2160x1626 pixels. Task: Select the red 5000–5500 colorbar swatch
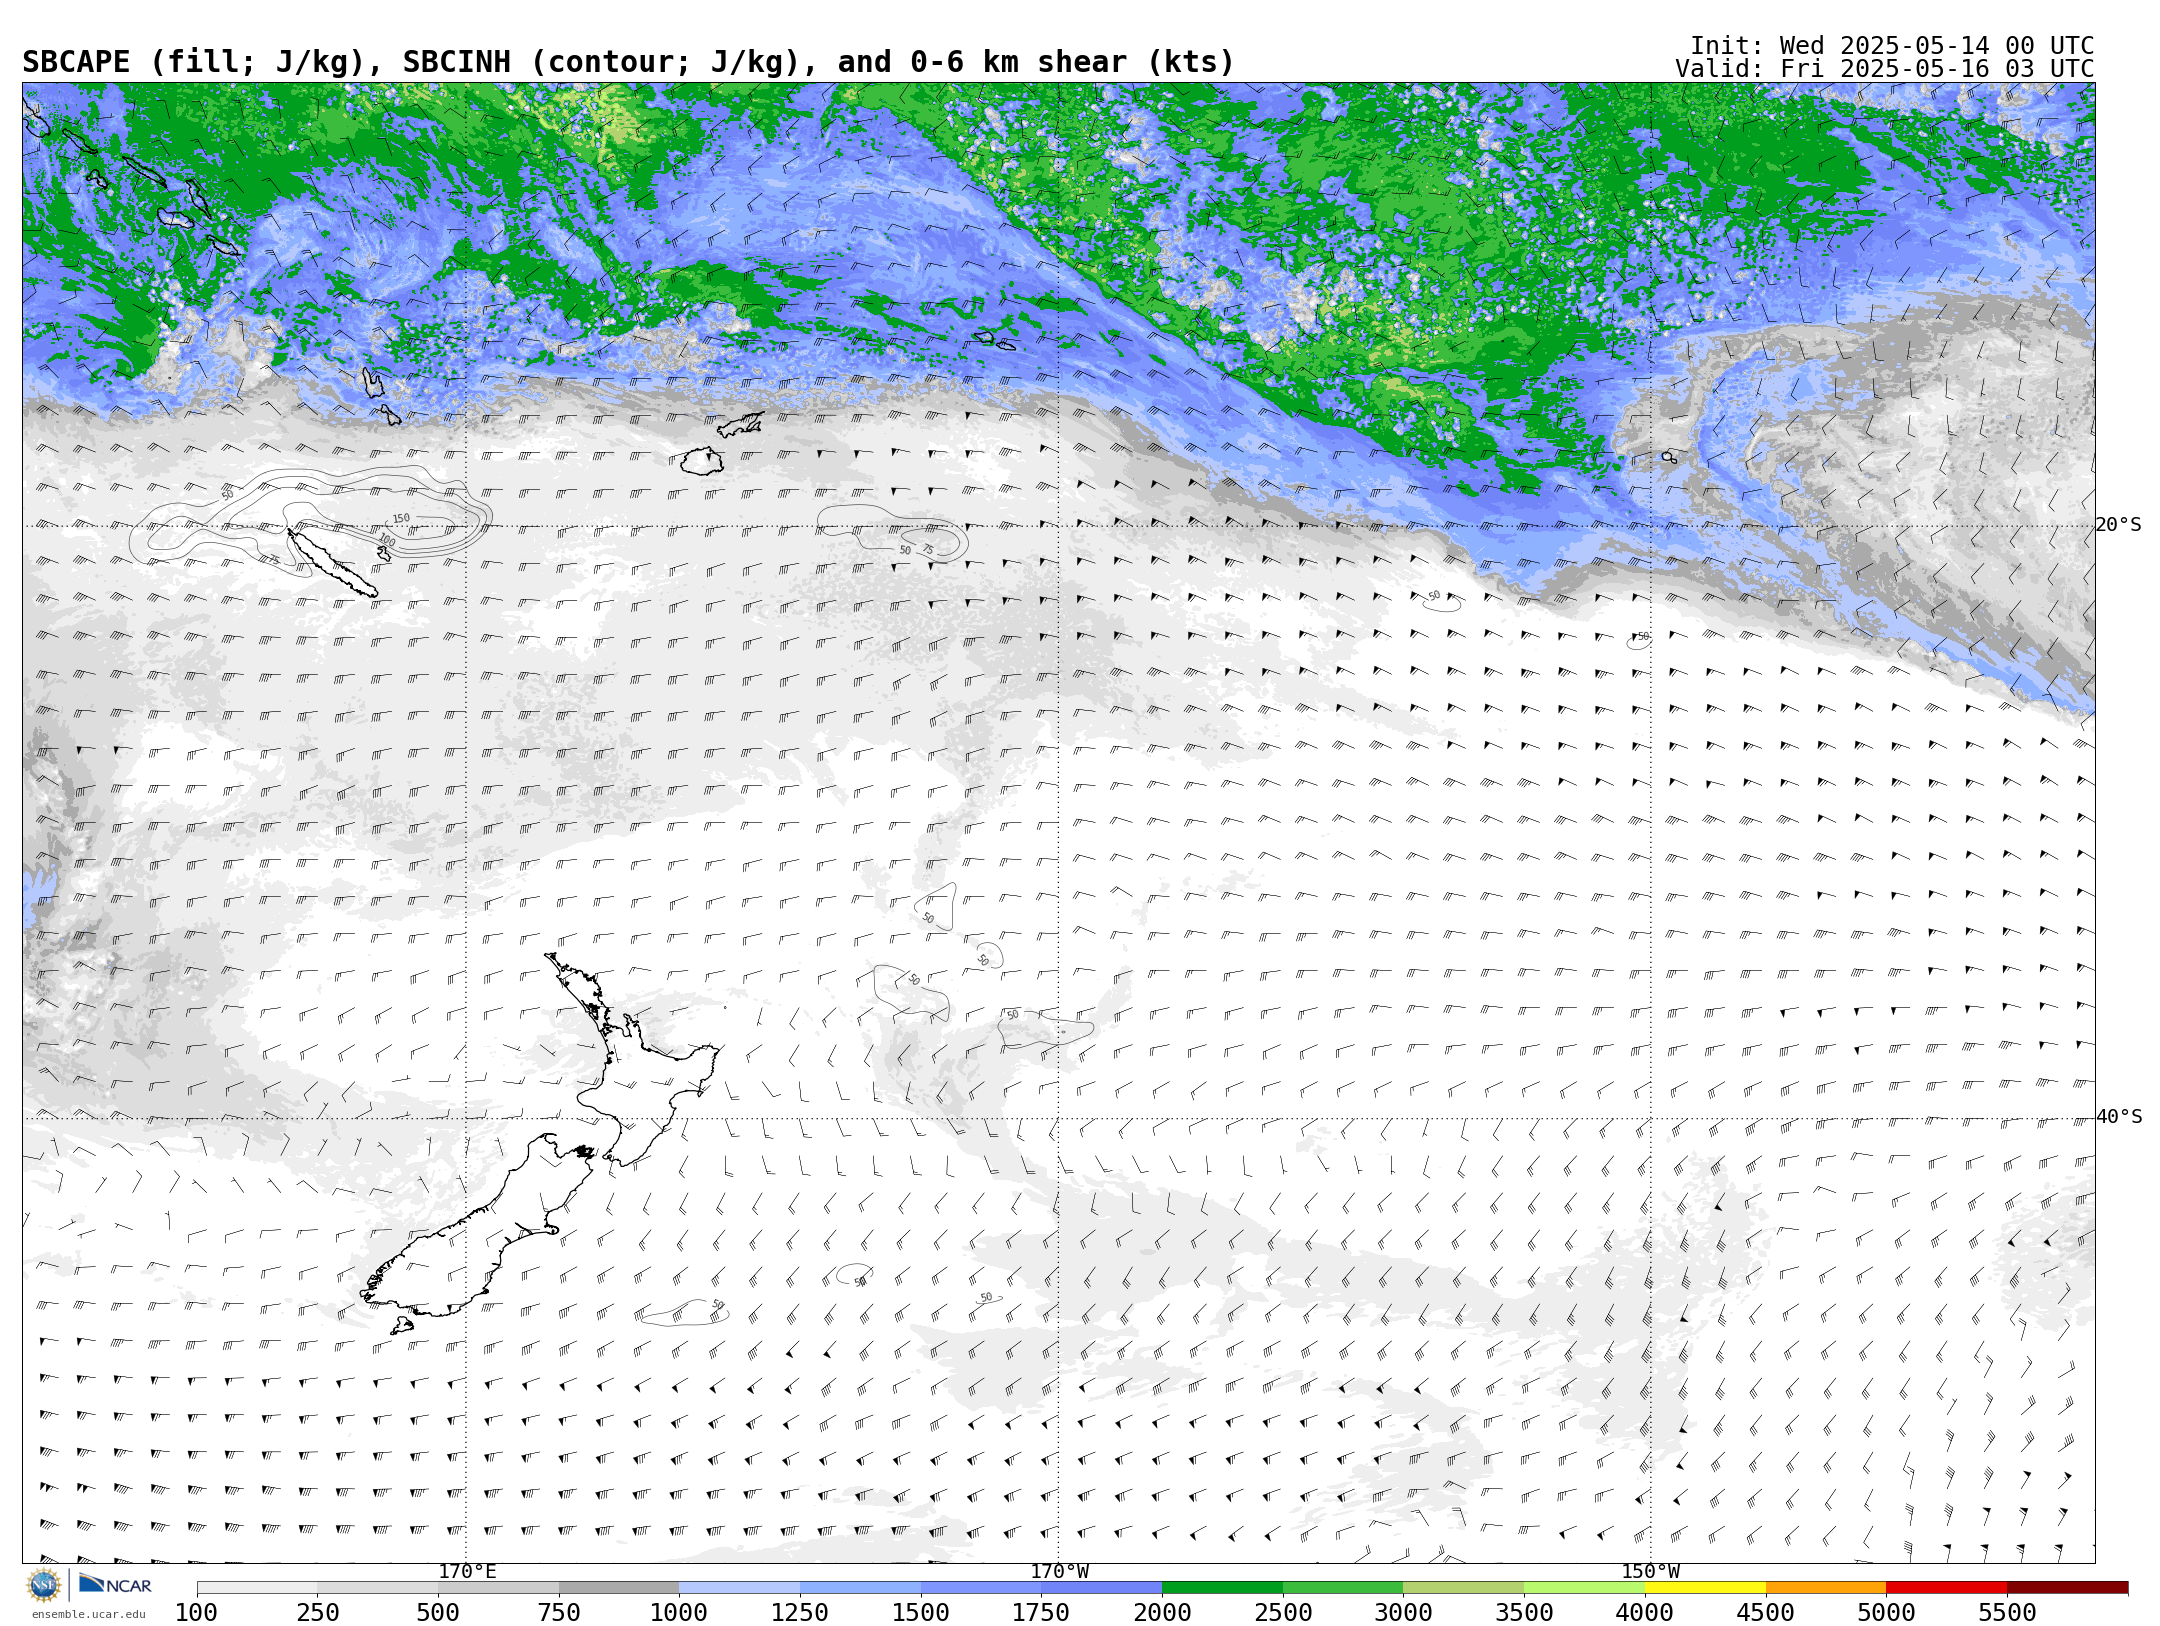[1946, 1587]
